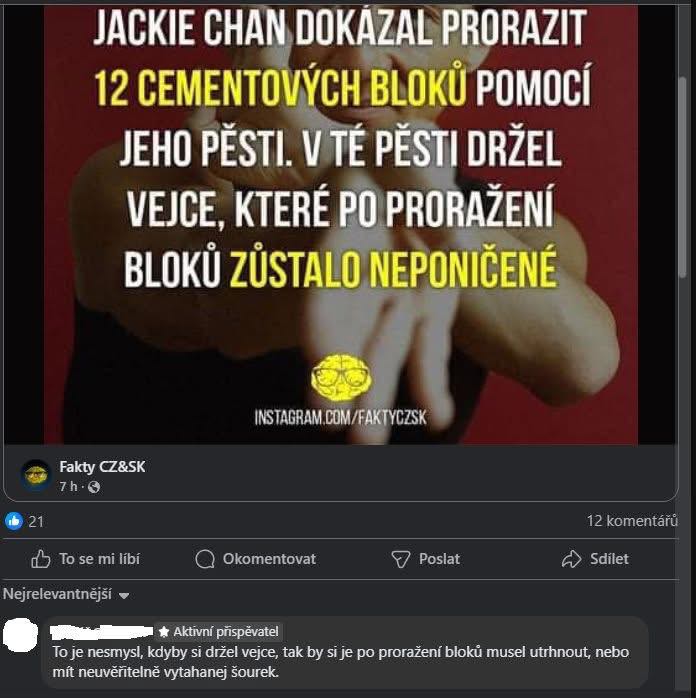Screen dimensions: 696x698
Task: Click the speech bubble Okomentovat icon
Action: pos(205,559)
